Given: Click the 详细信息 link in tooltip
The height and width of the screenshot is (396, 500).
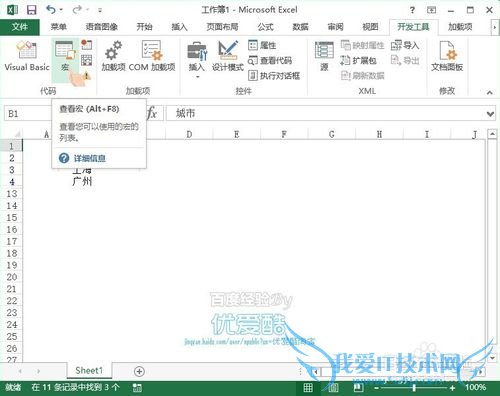Looking at the screenshot, I should coord(90,158).
